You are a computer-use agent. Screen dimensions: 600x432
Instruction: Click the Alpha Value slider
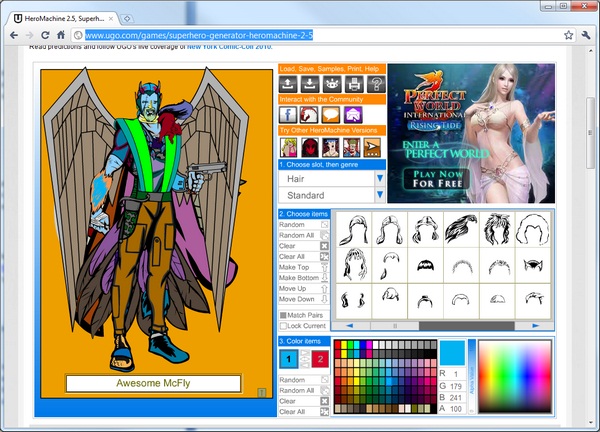[472, 376]
